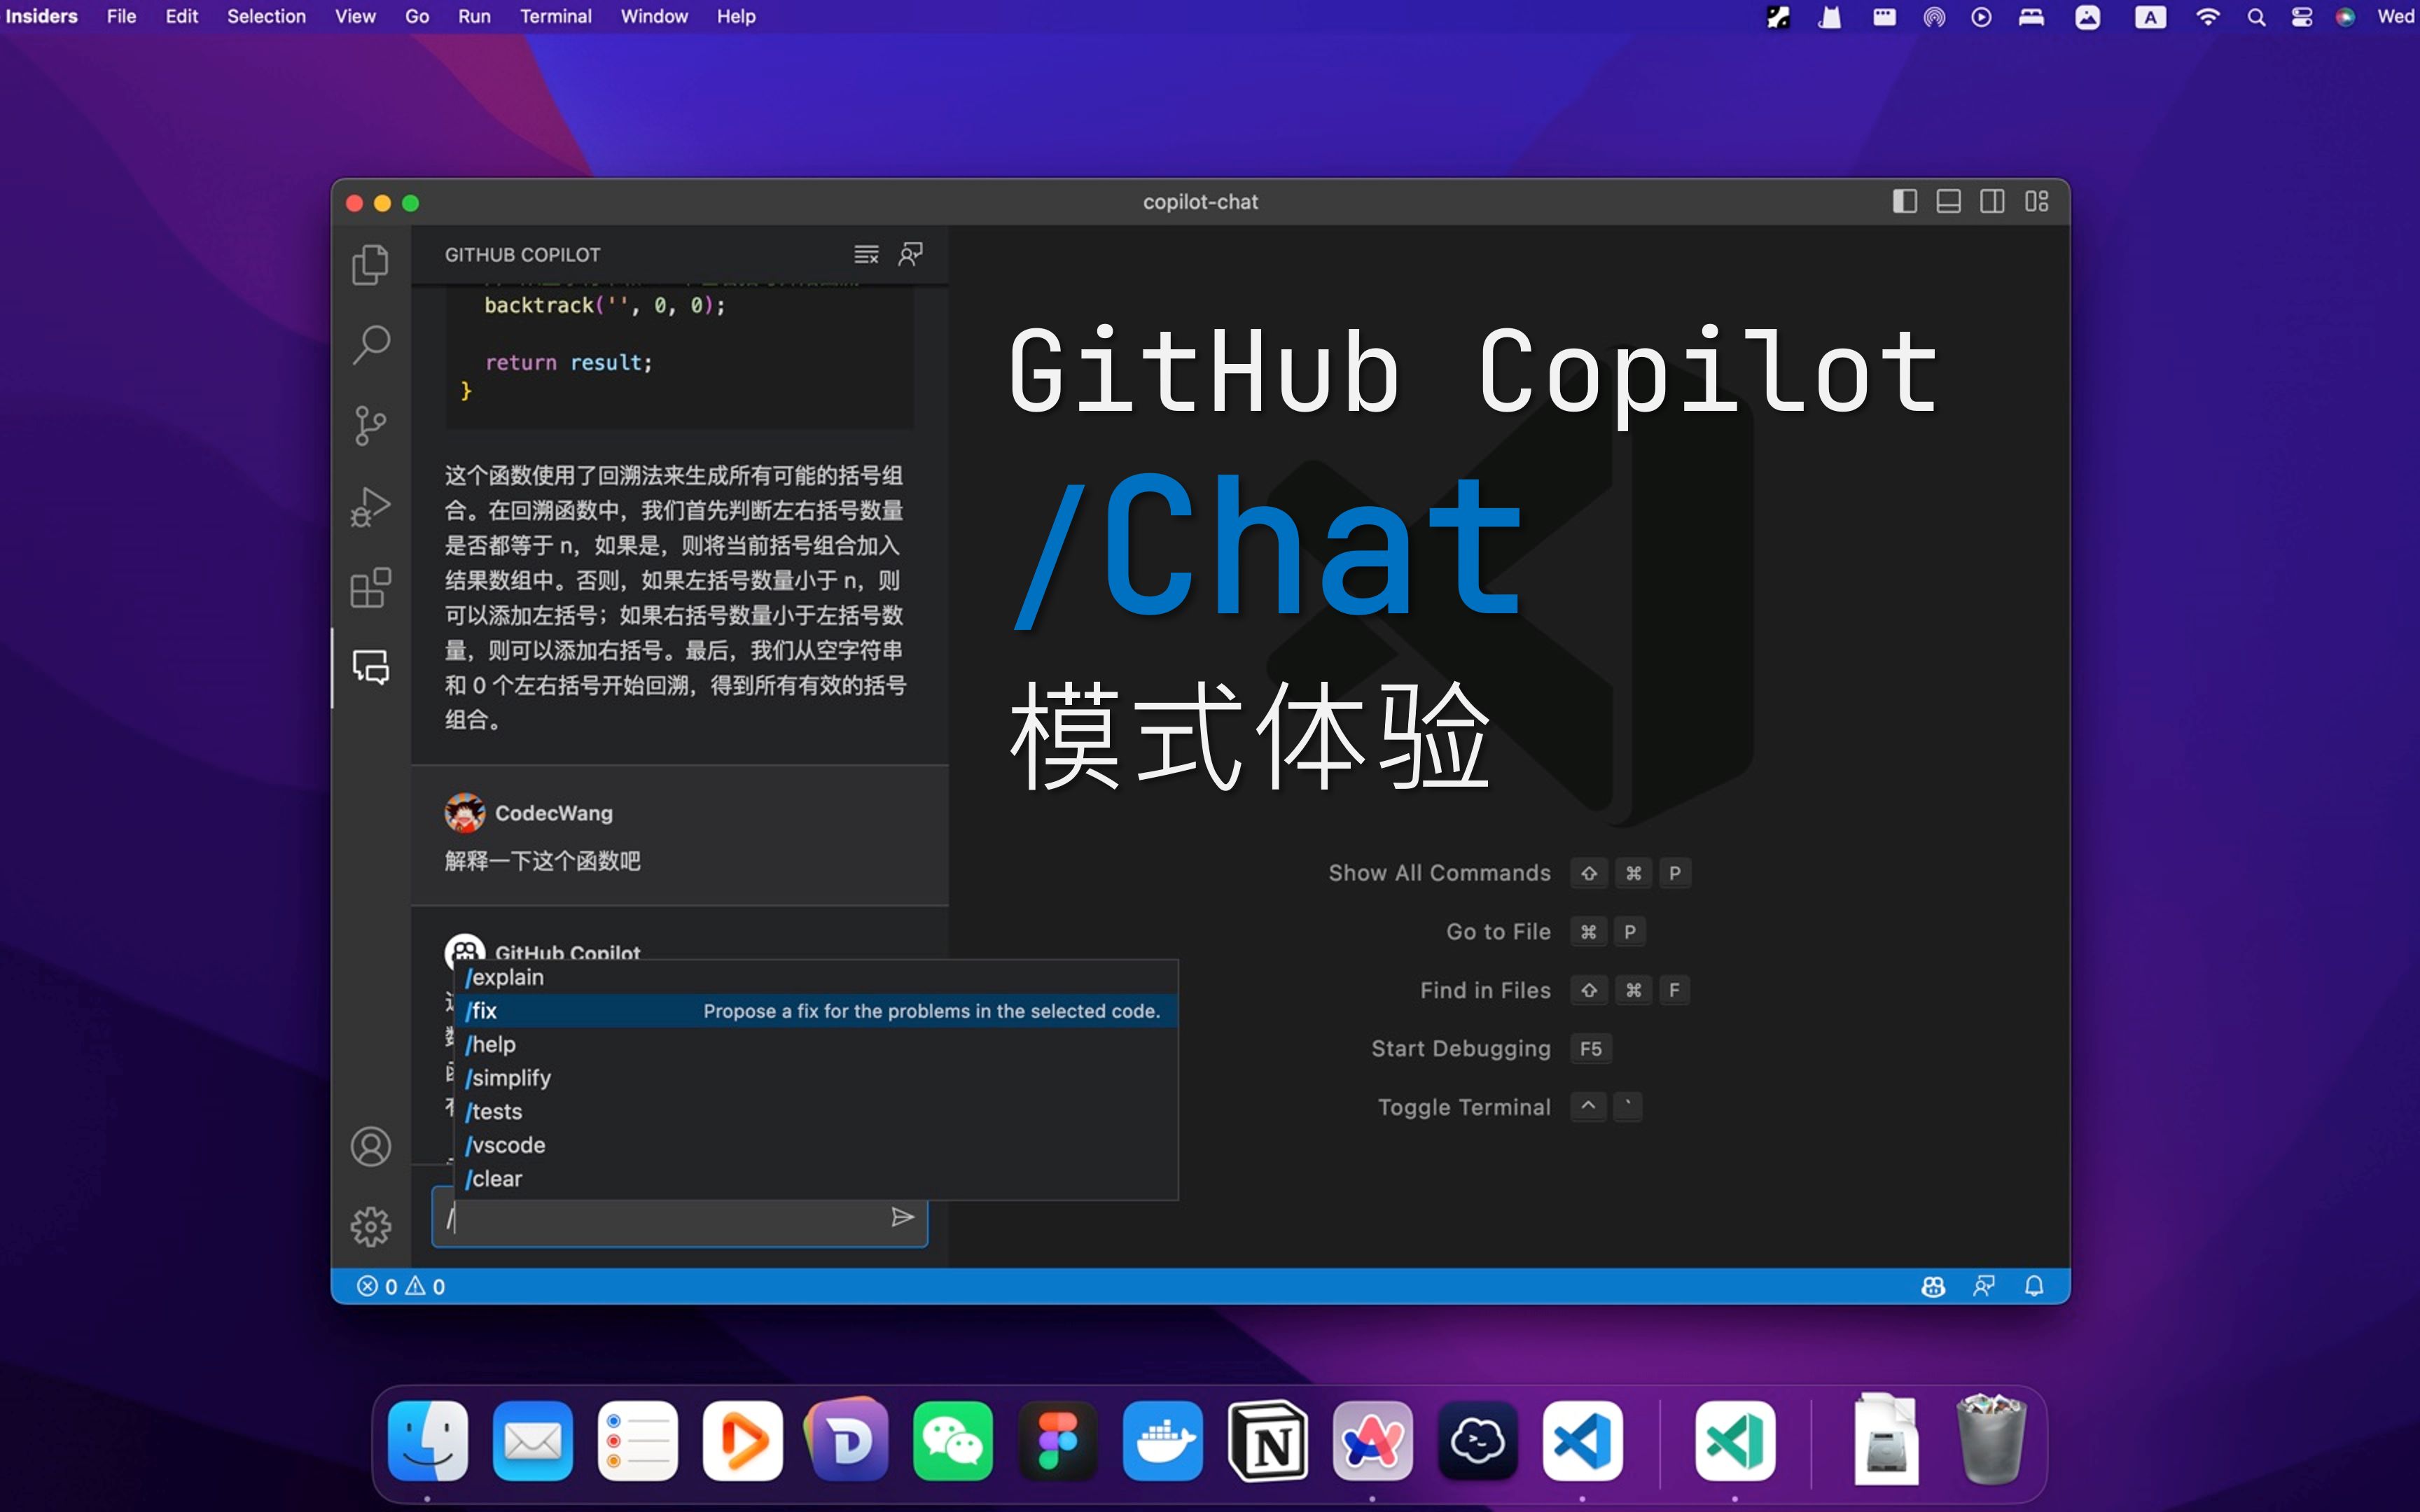The image size is (2420, 1512).
Task: Click the 'return result;' code line
Action: point(568,363)
